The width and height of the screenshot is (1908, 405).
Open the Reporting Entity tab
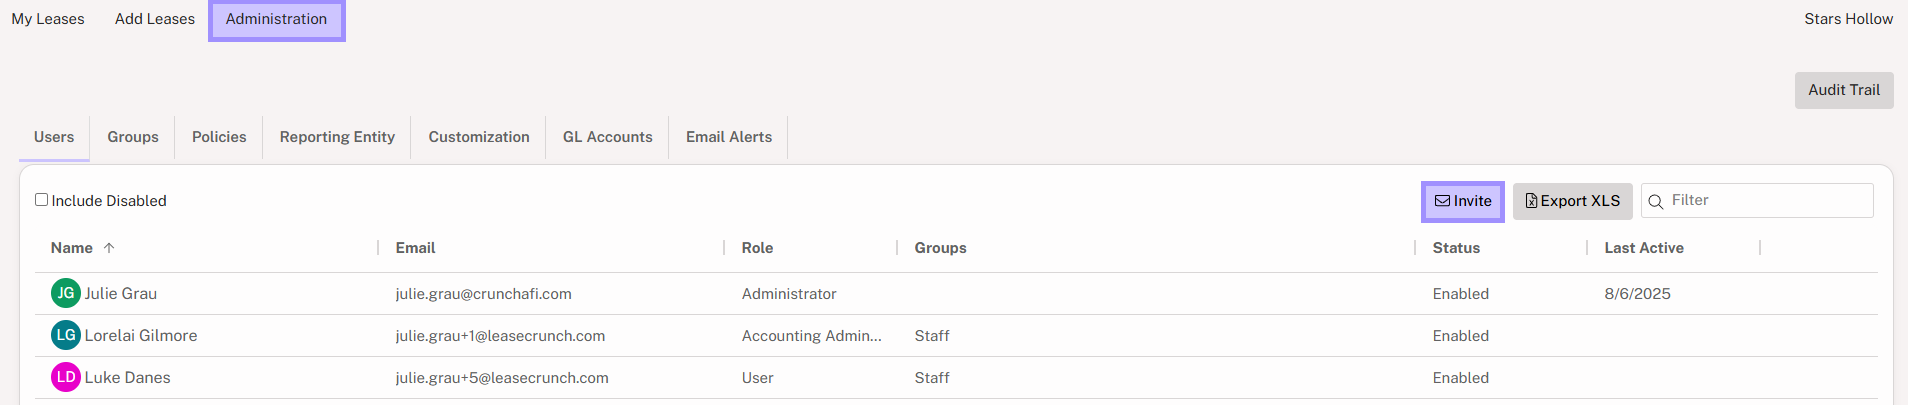[337, 137]
